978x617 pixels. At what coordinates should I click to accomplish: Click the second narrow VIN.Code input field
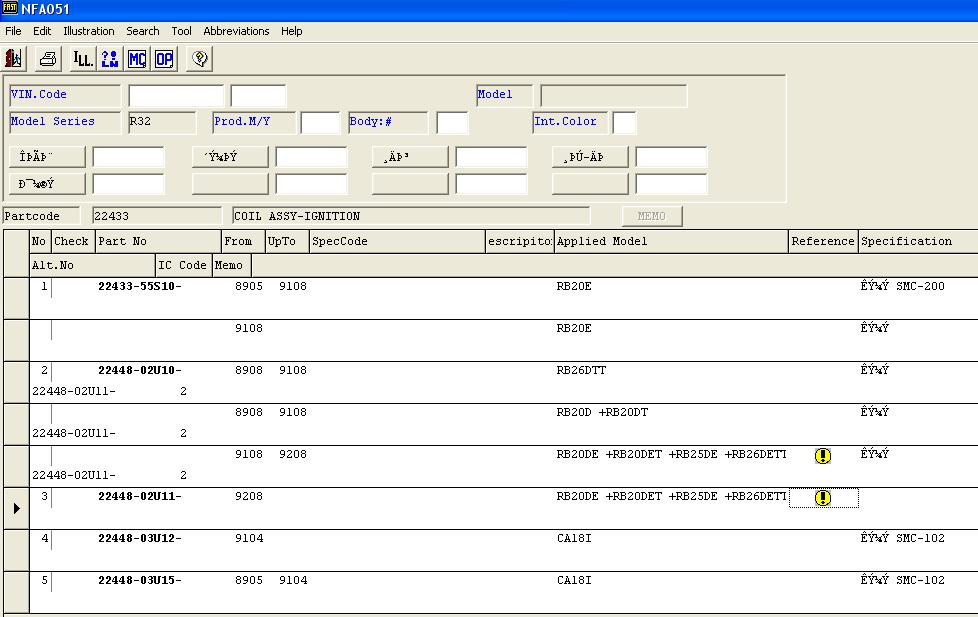[258, 95]
